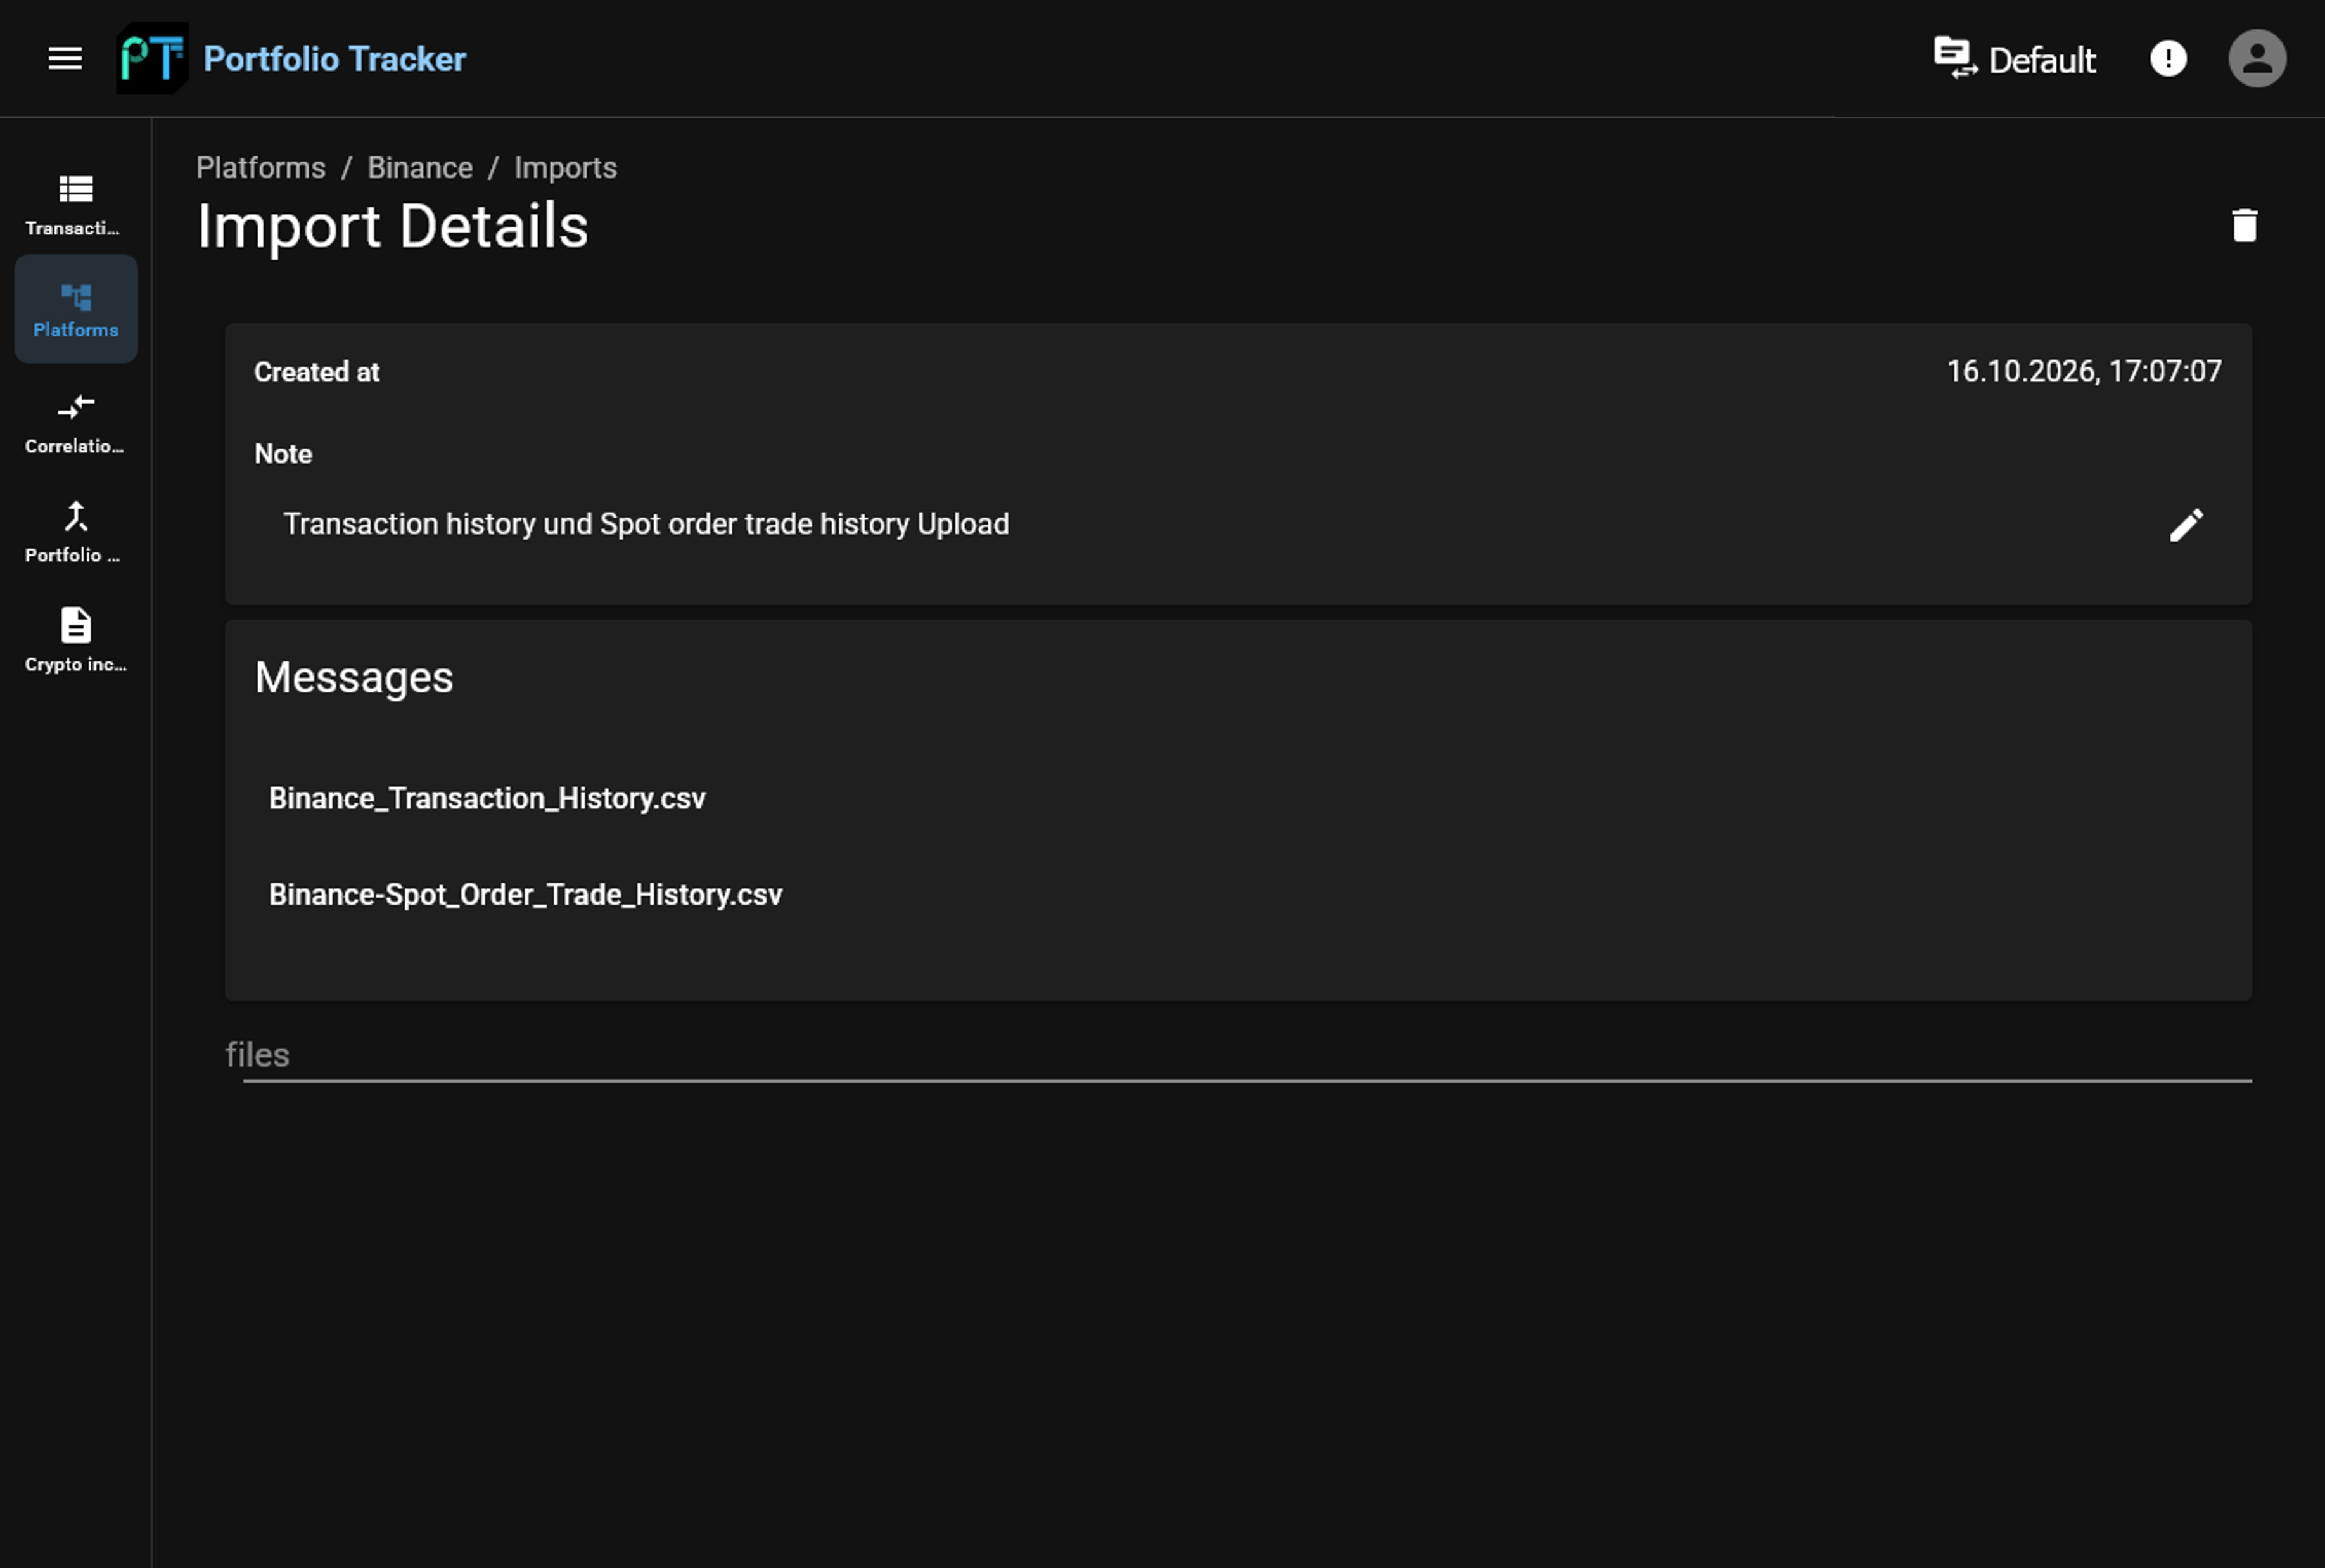
Task: Edit the note with pencil icon
Action: click(x=2186, y=524)
